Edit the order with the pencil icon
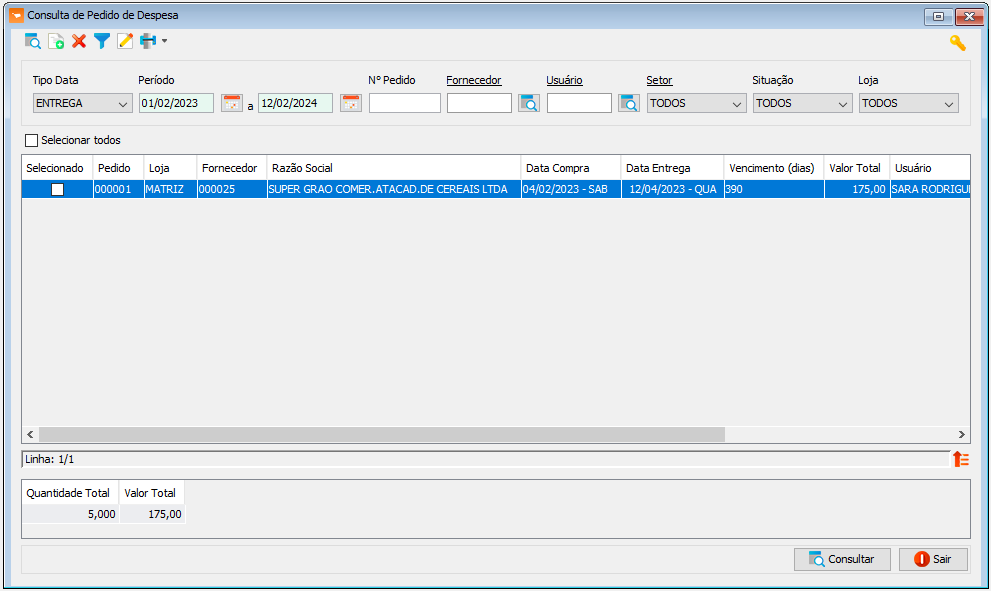 tap(125, 42)
